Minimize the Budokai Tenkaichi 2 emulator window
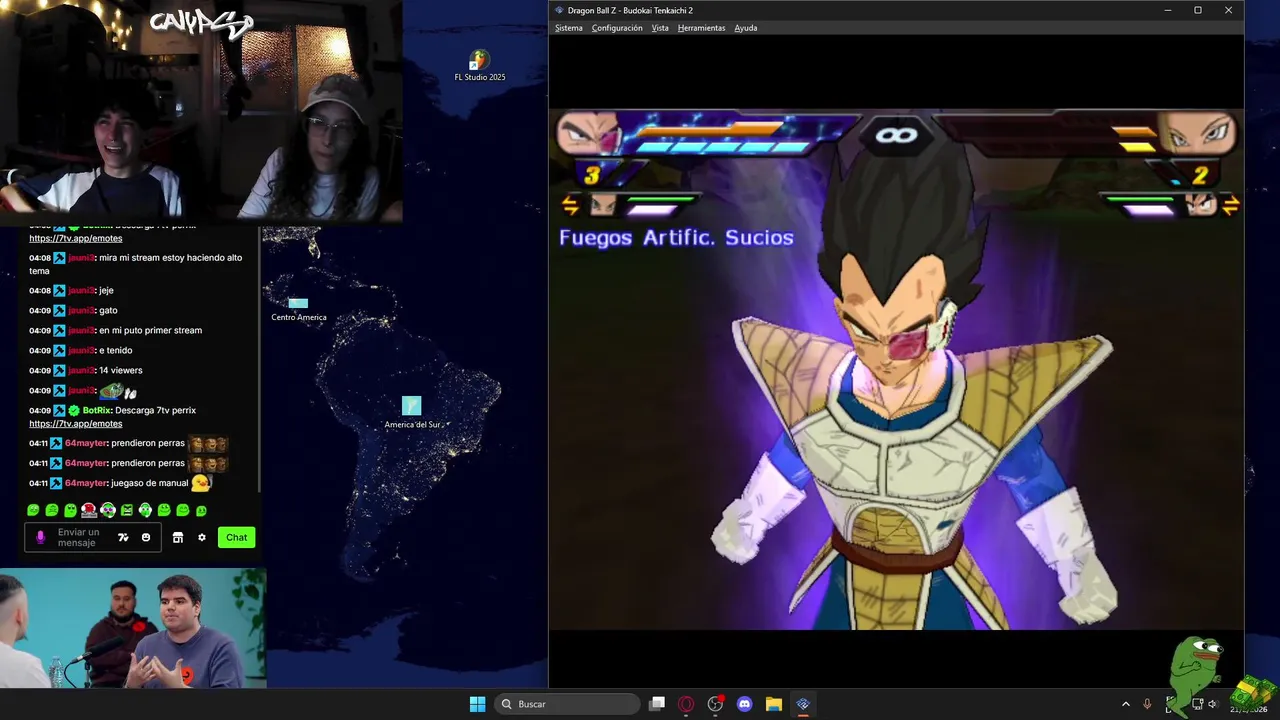The image size is (1280, 720). coord(1168,10)
